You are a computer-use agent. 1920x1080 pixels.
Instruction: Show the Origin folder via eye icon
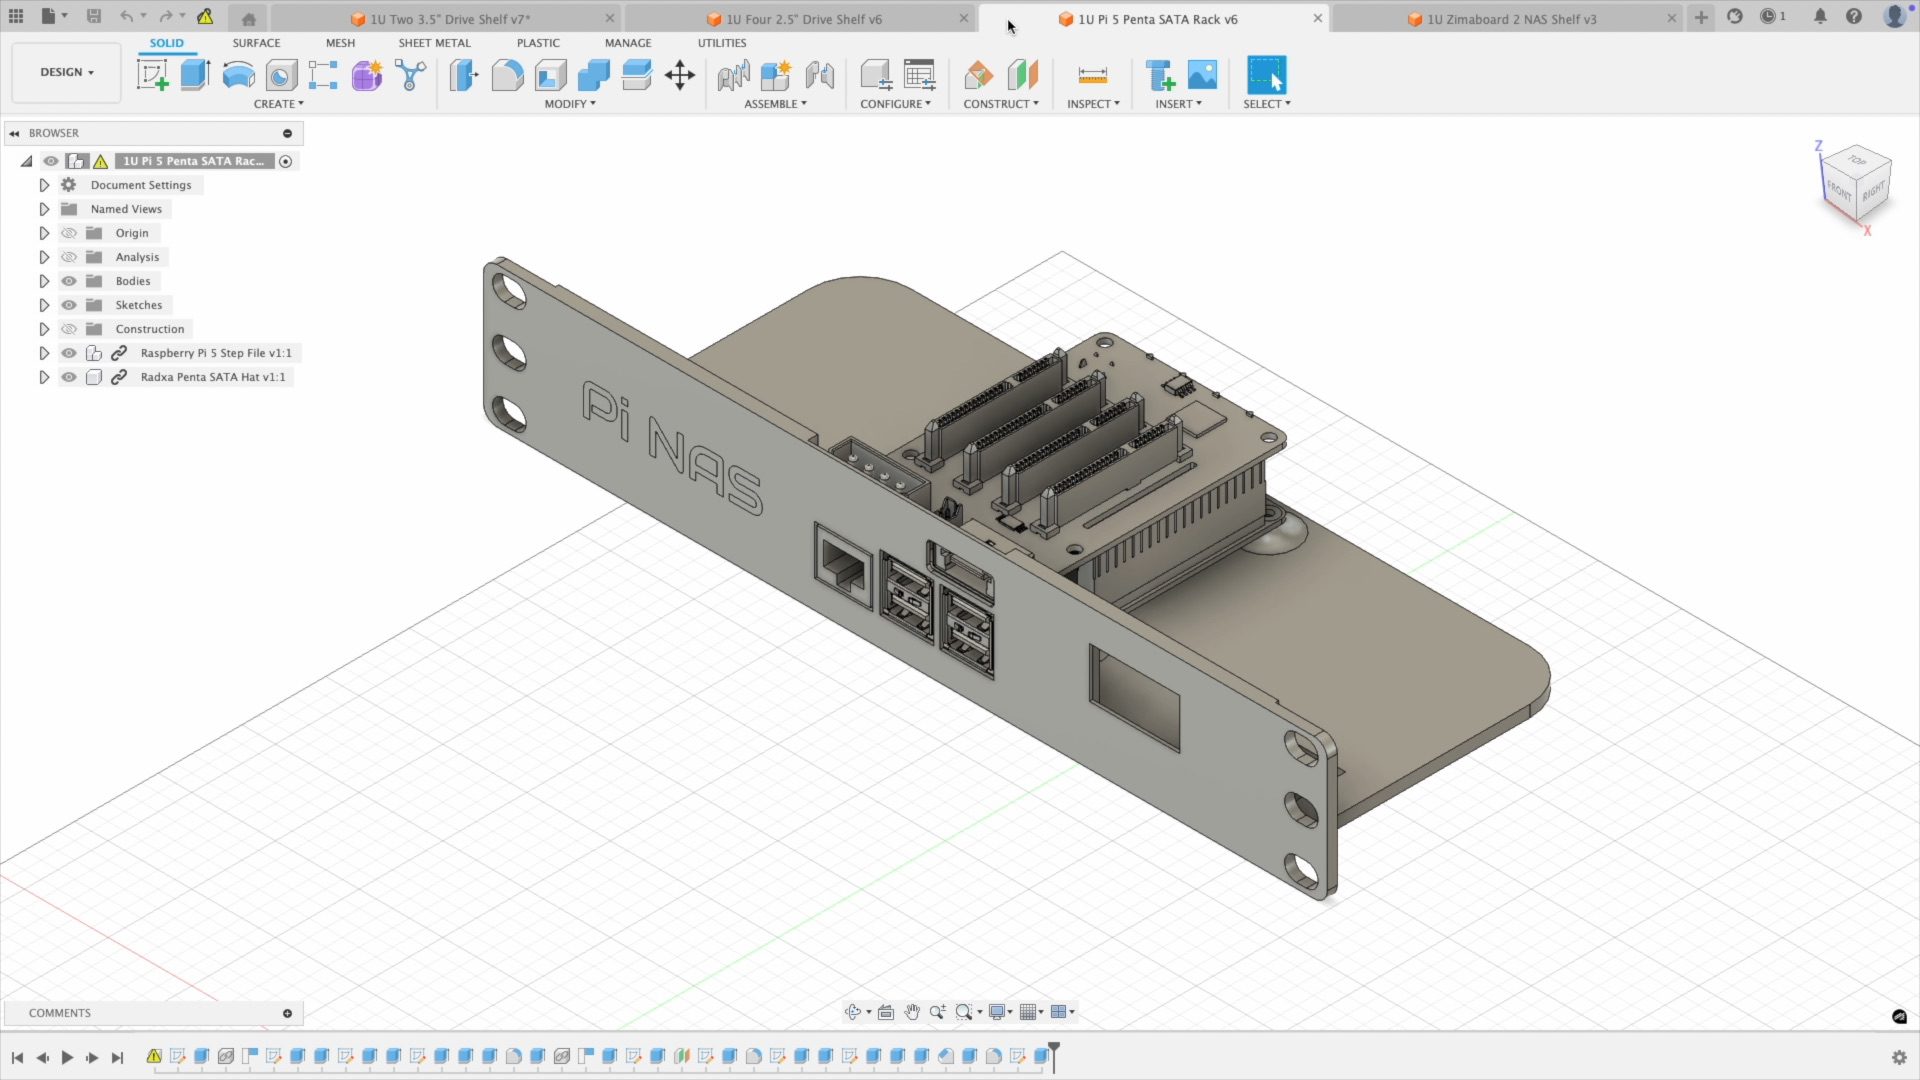69,233
